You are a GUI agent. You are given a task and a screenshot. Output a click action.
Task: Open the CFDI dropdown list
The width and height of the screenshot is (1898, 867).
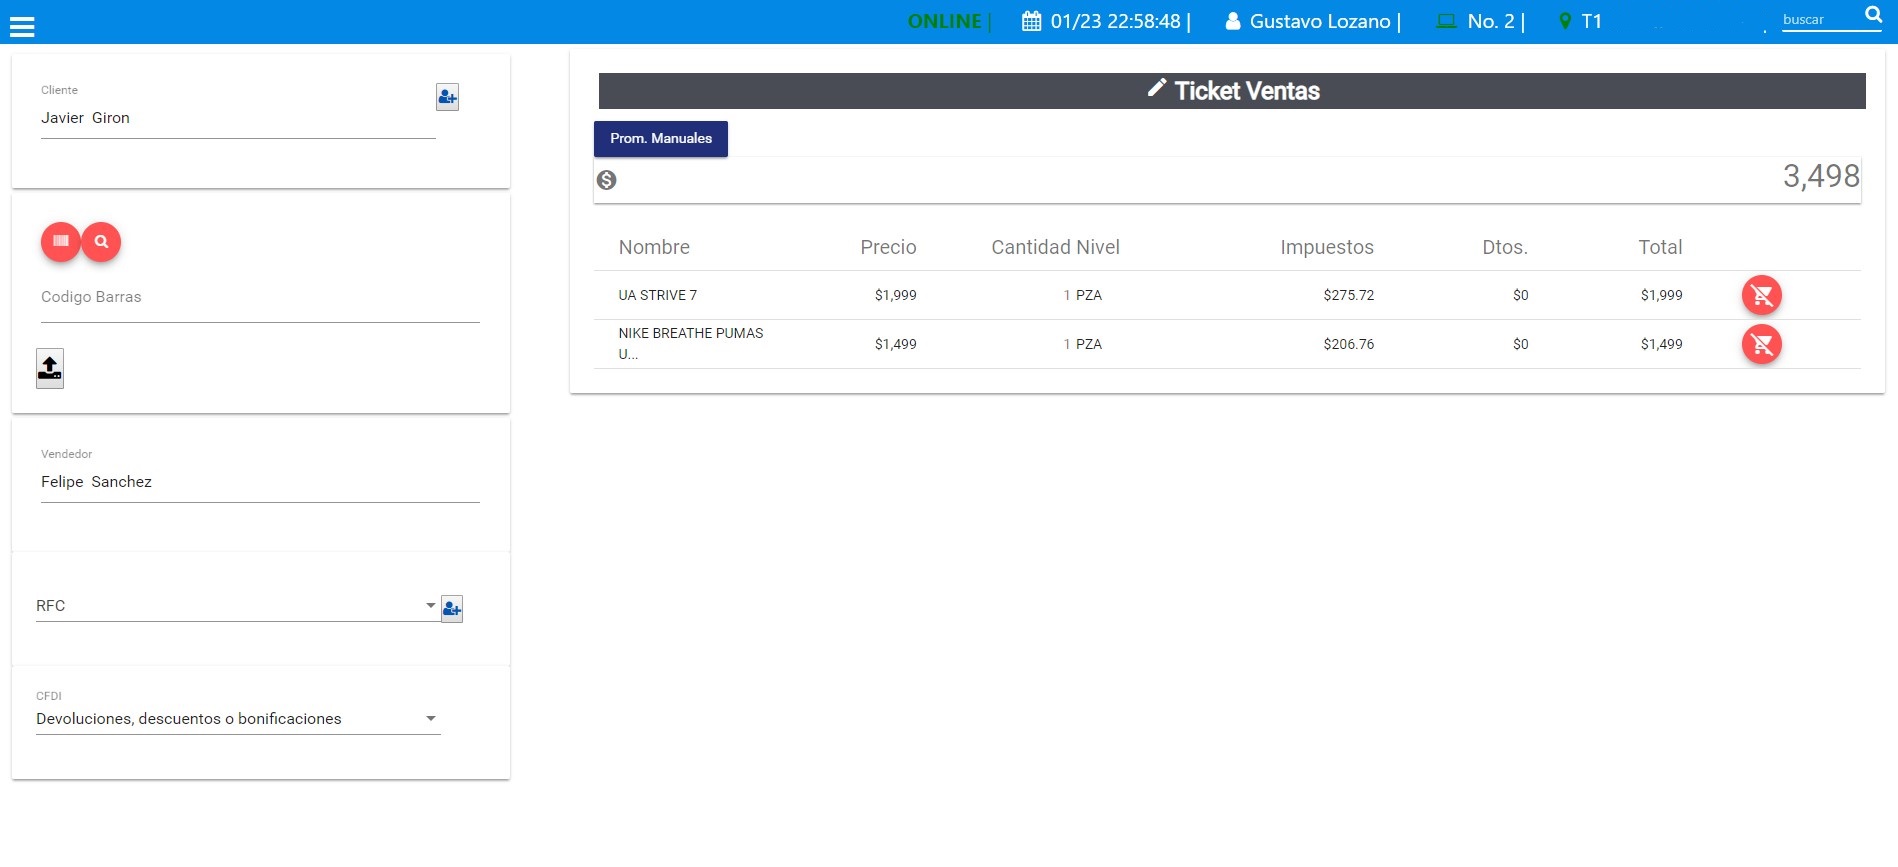(x=430, y=718)
